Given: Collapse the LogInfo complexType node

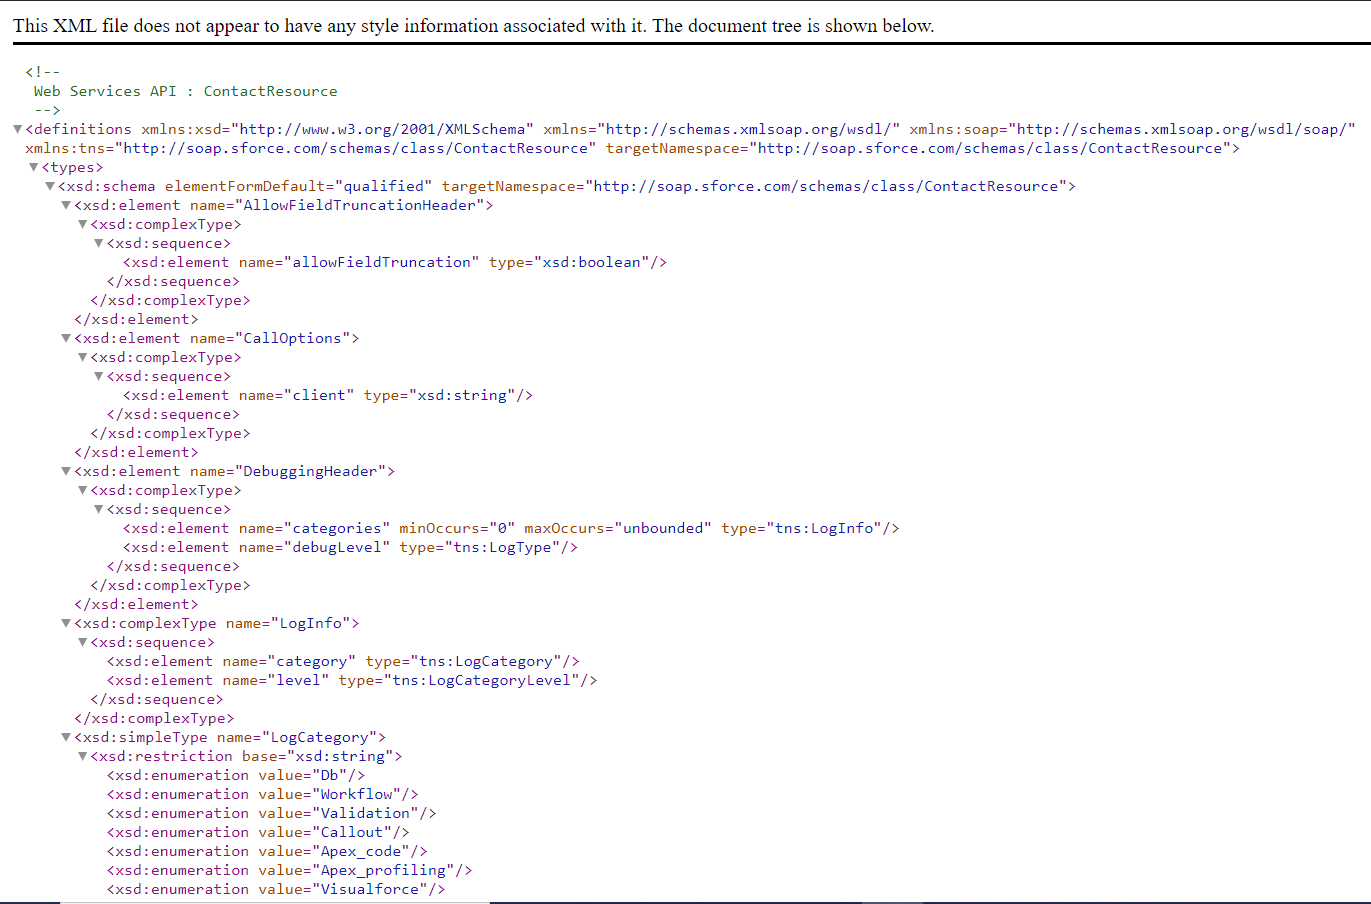Looking at the screenshot, I should point(65,622).
